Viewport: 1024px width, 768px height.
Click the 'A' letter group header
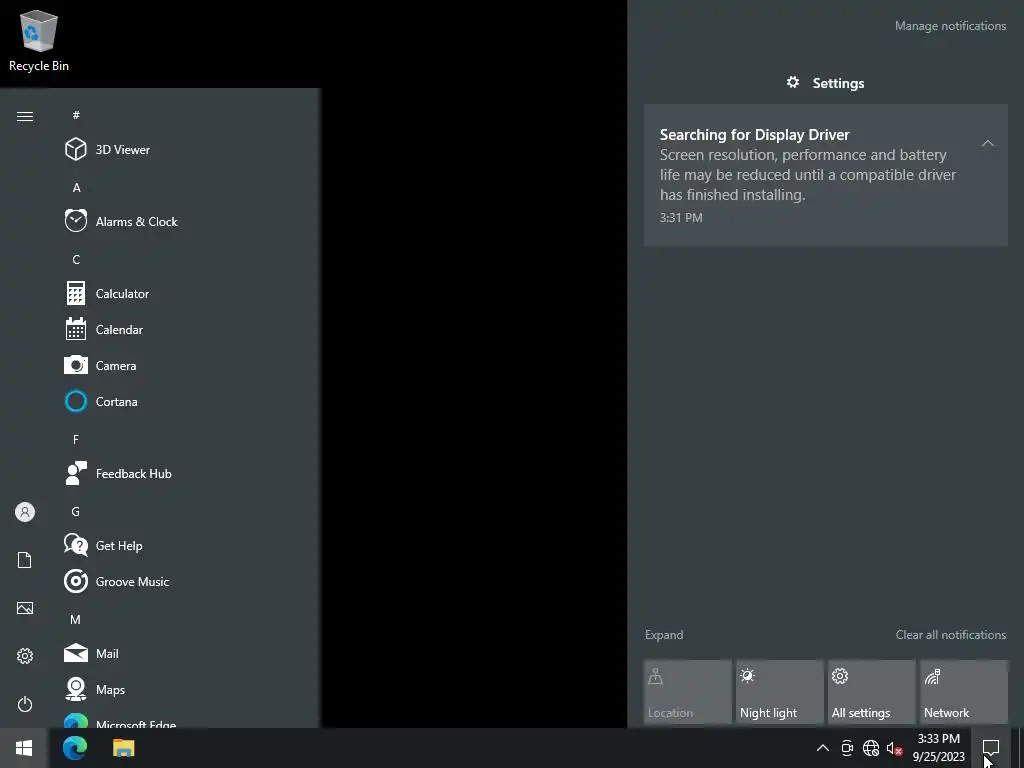point(76,187)
